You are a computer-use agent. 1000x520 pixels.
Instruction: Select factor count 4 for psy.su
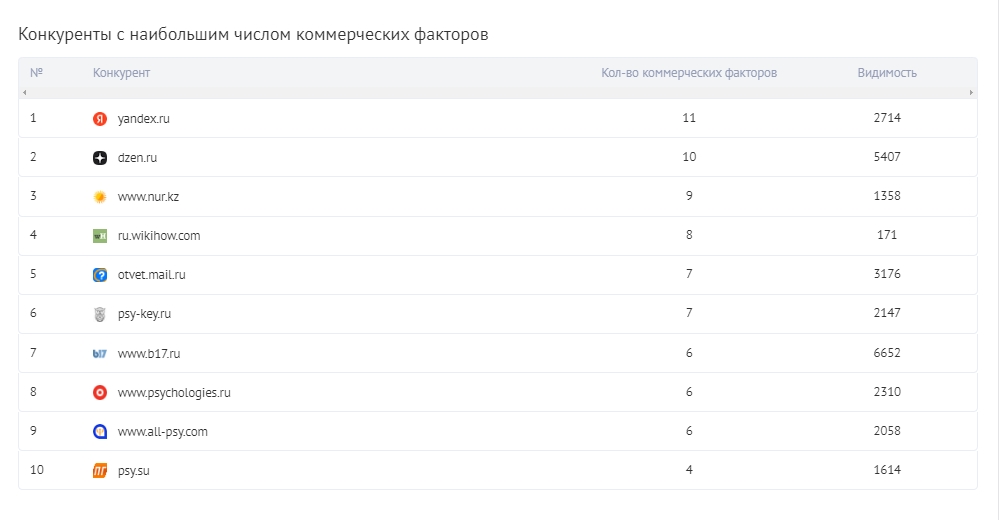coord(689,470)
